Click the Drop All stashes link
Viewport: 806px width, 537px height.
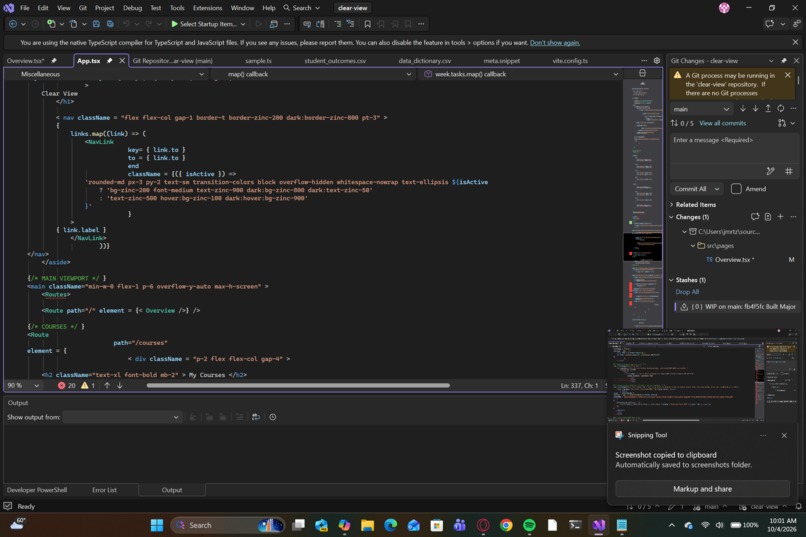(687, 292)
